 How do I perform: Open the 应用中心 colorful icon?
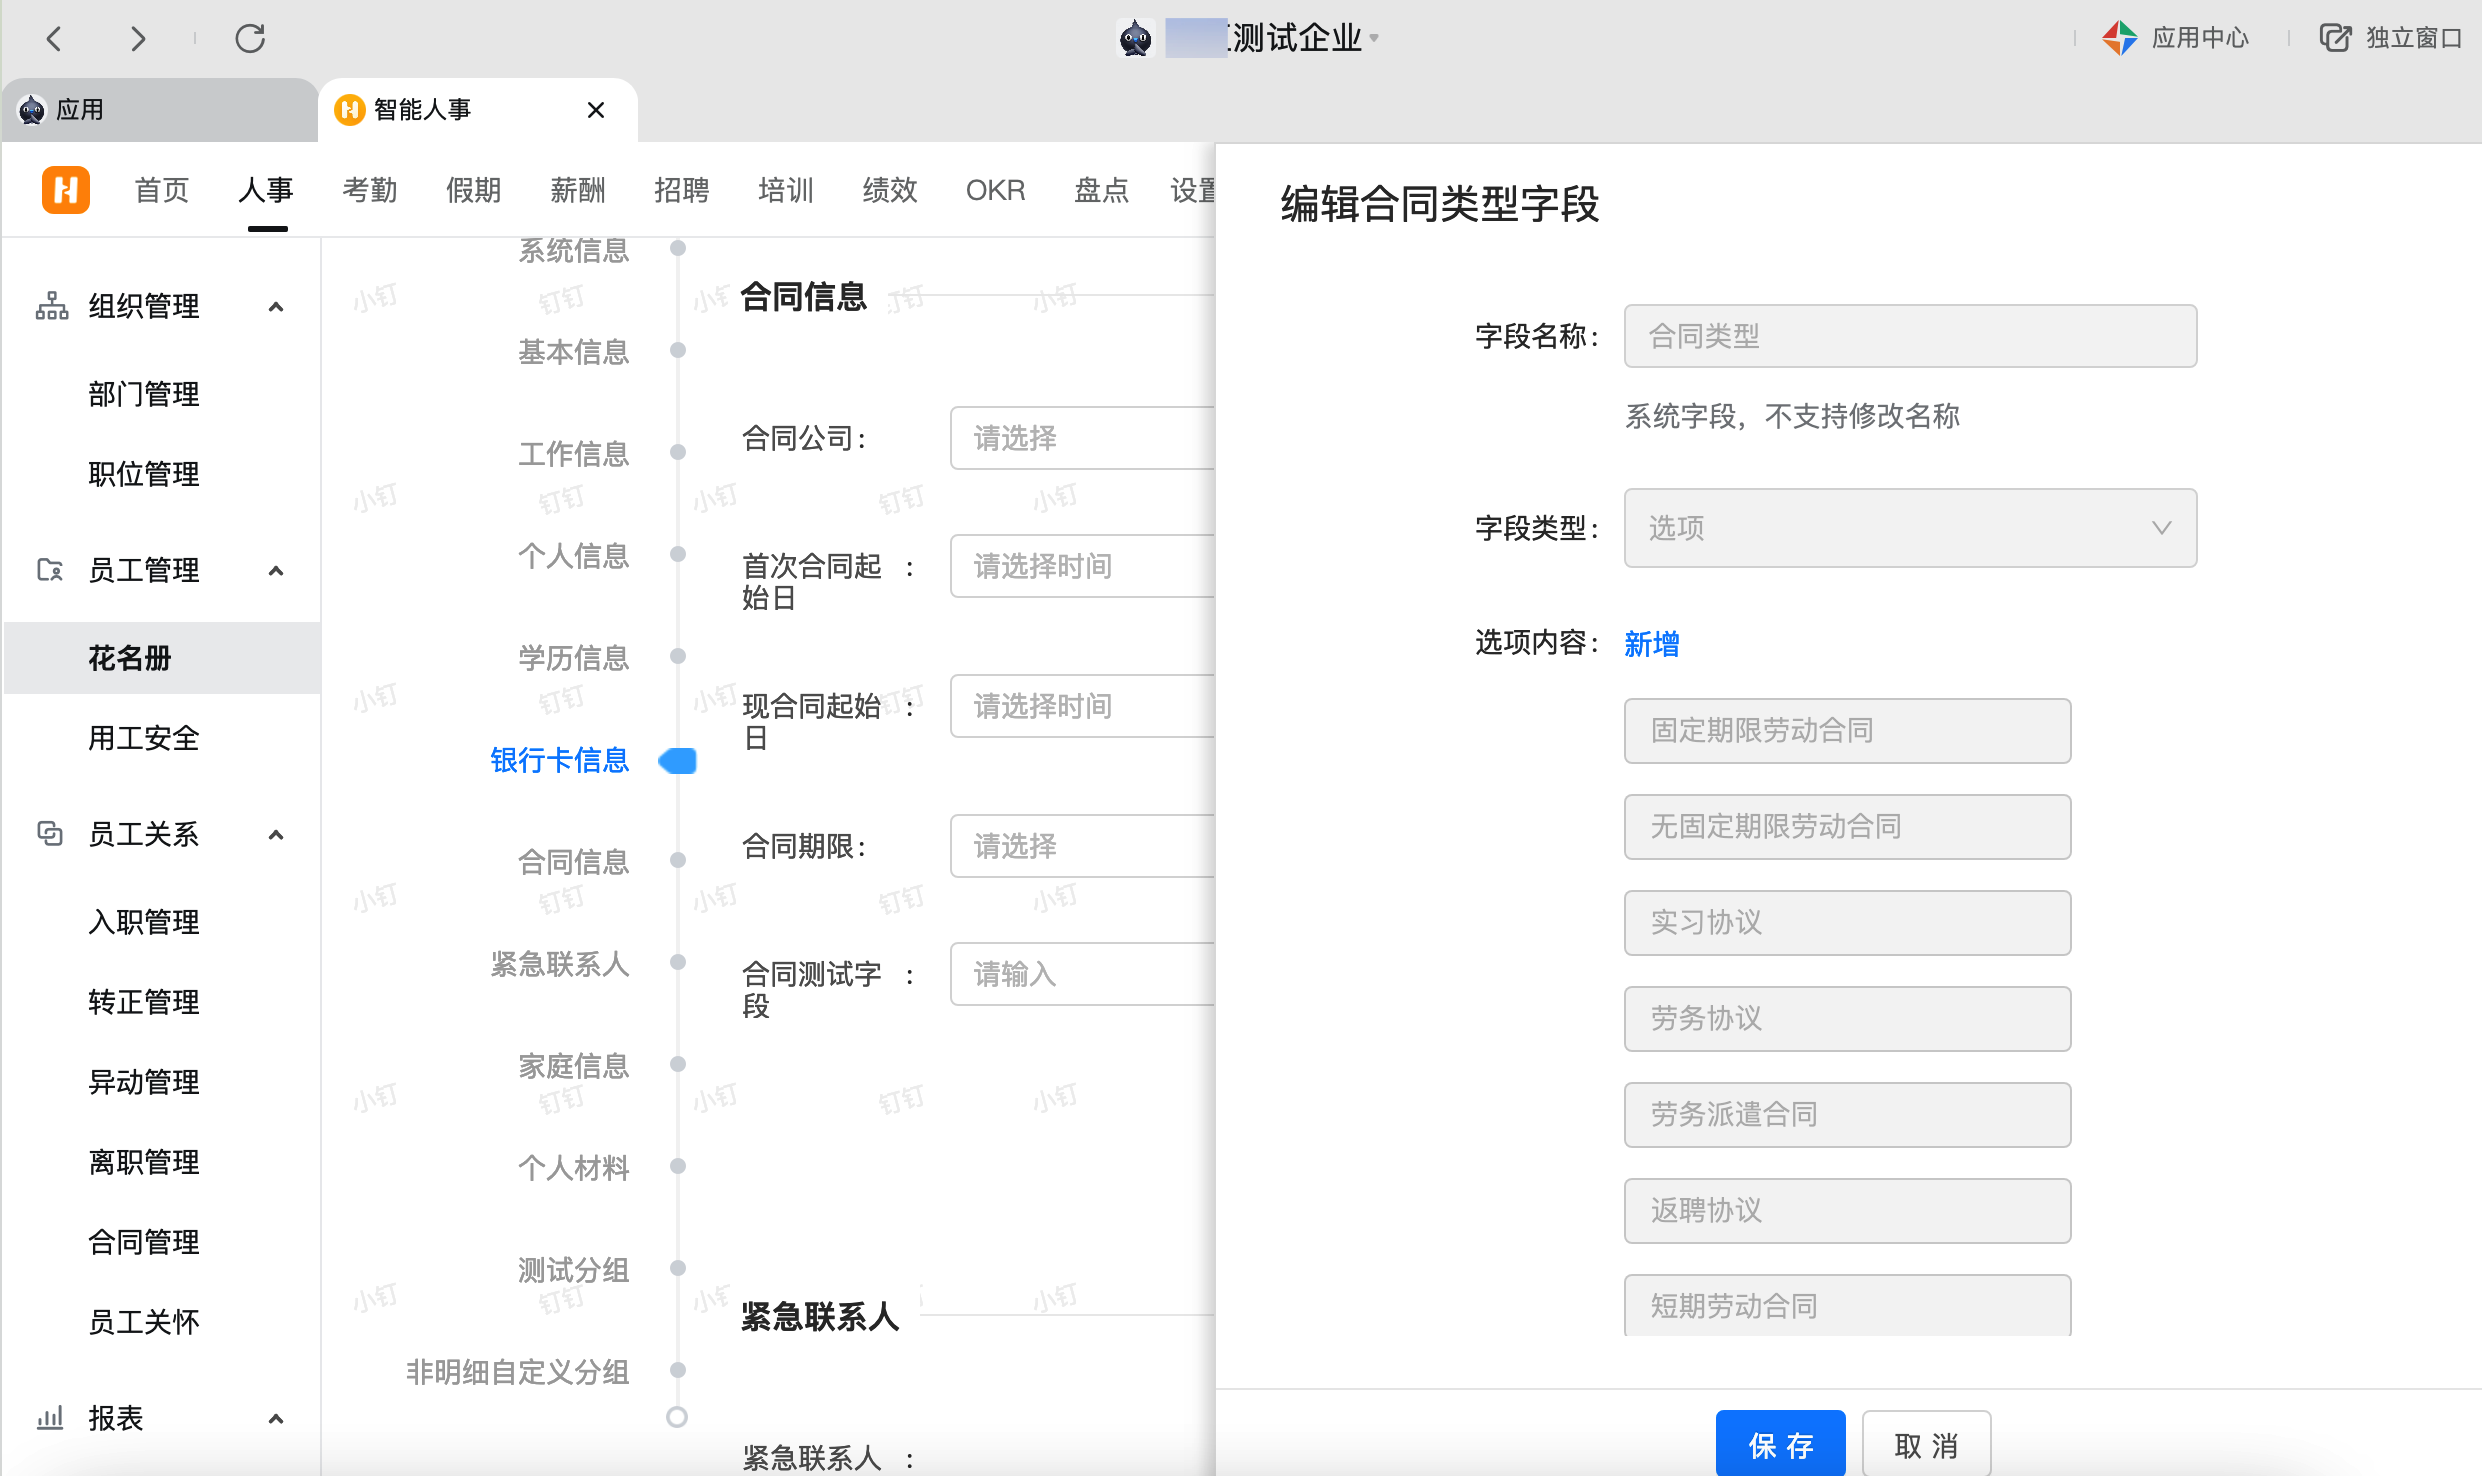click(2119, 38)
